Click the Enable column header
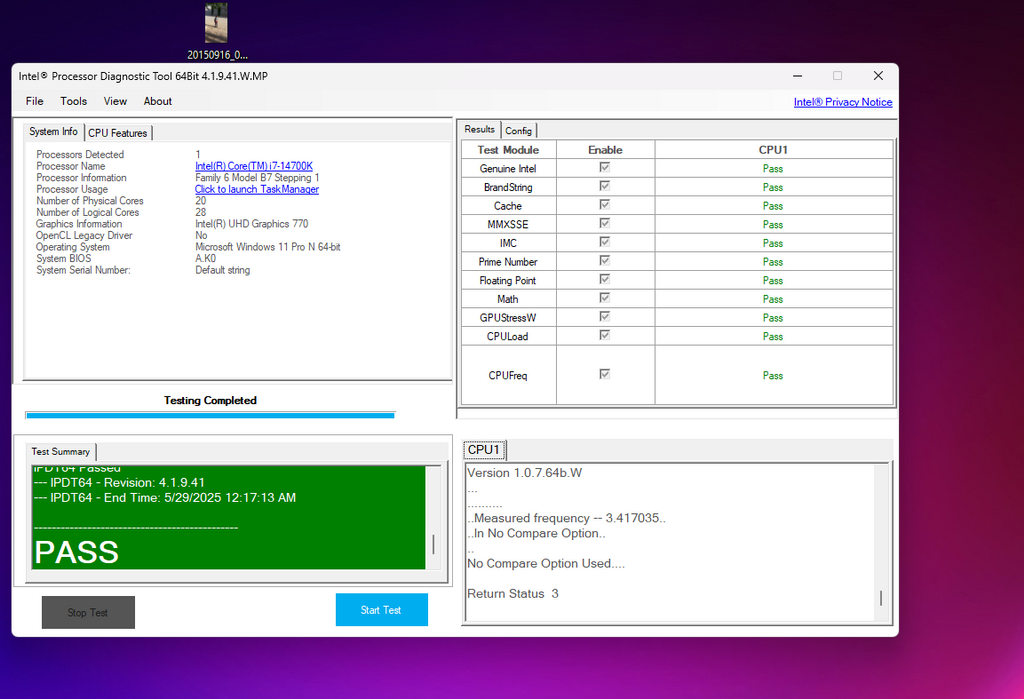 (605, 150)
